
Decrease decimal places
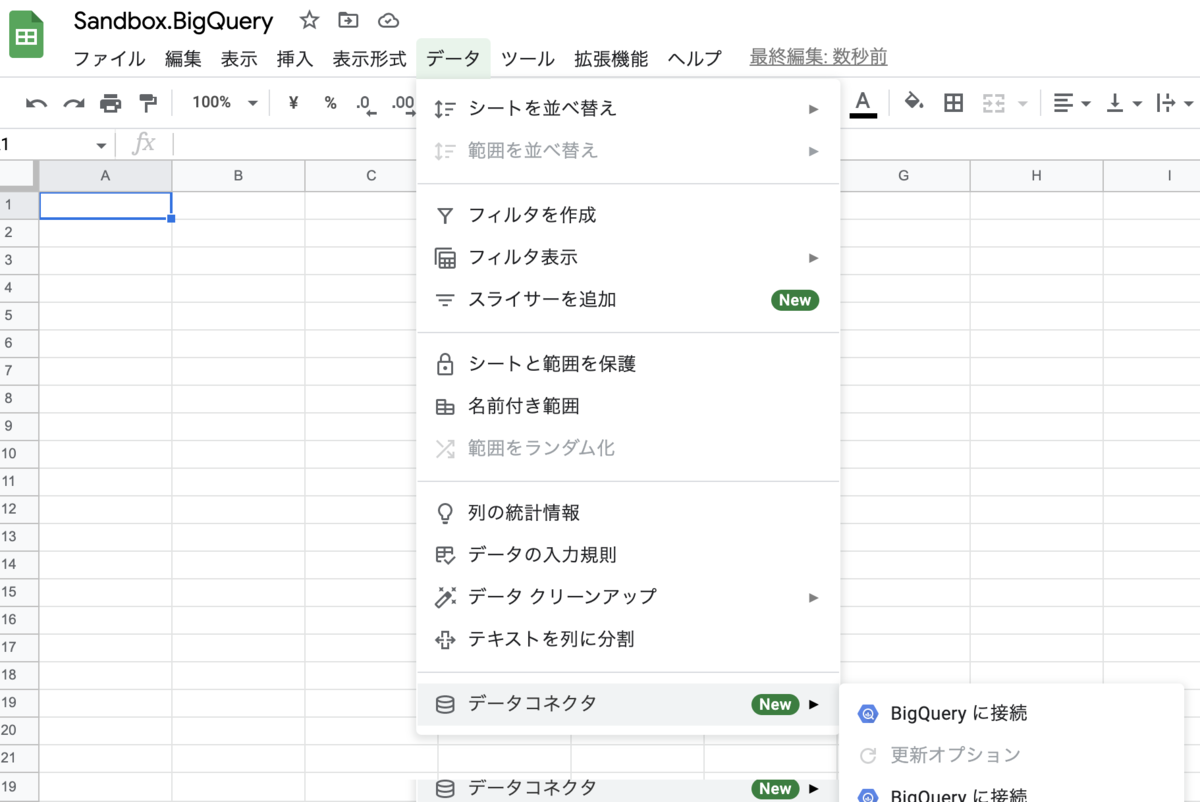(x=365, y=103)
